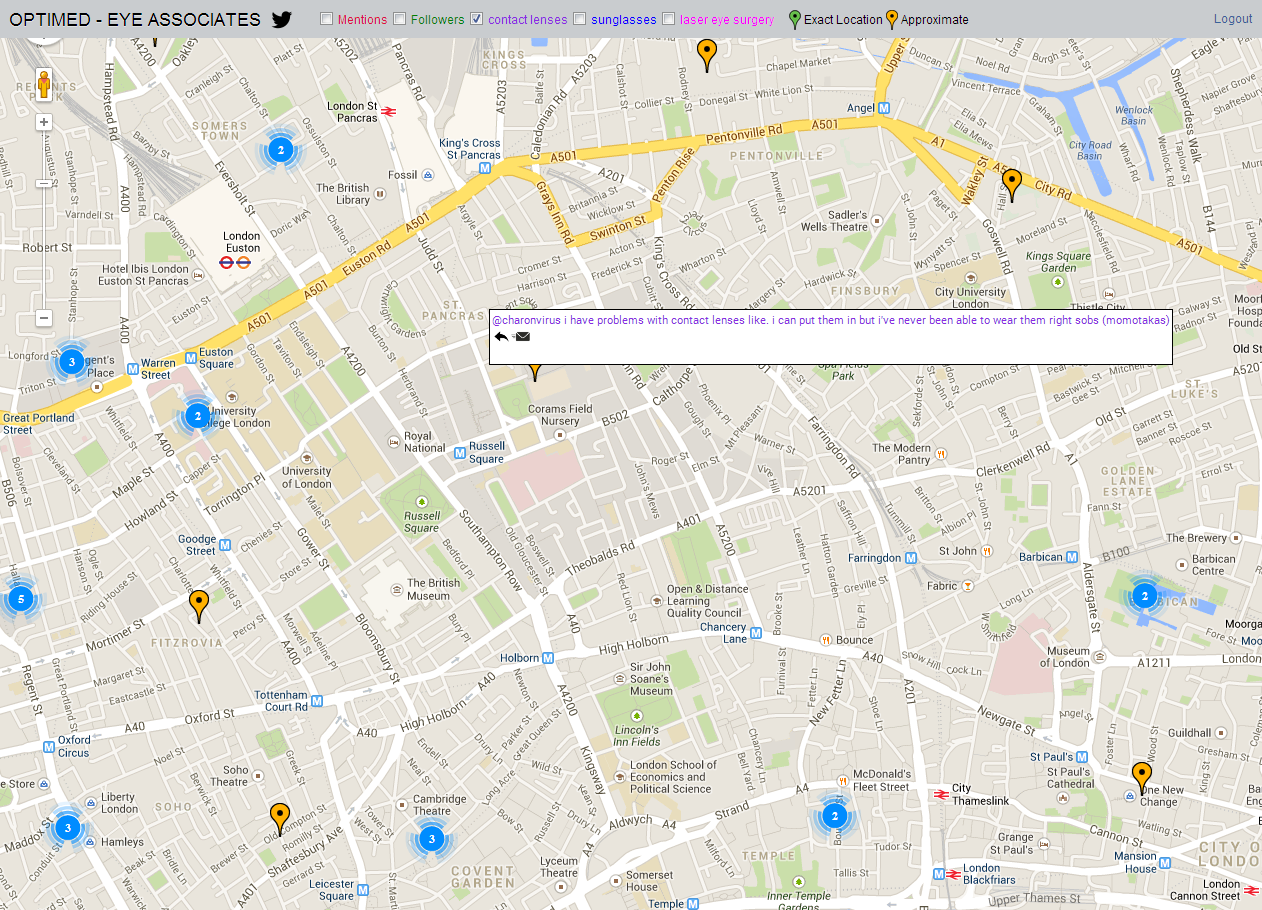Select the orange pin in Fitzrovia
This screenshot has width=1262, height=910.
pos(199,606)
